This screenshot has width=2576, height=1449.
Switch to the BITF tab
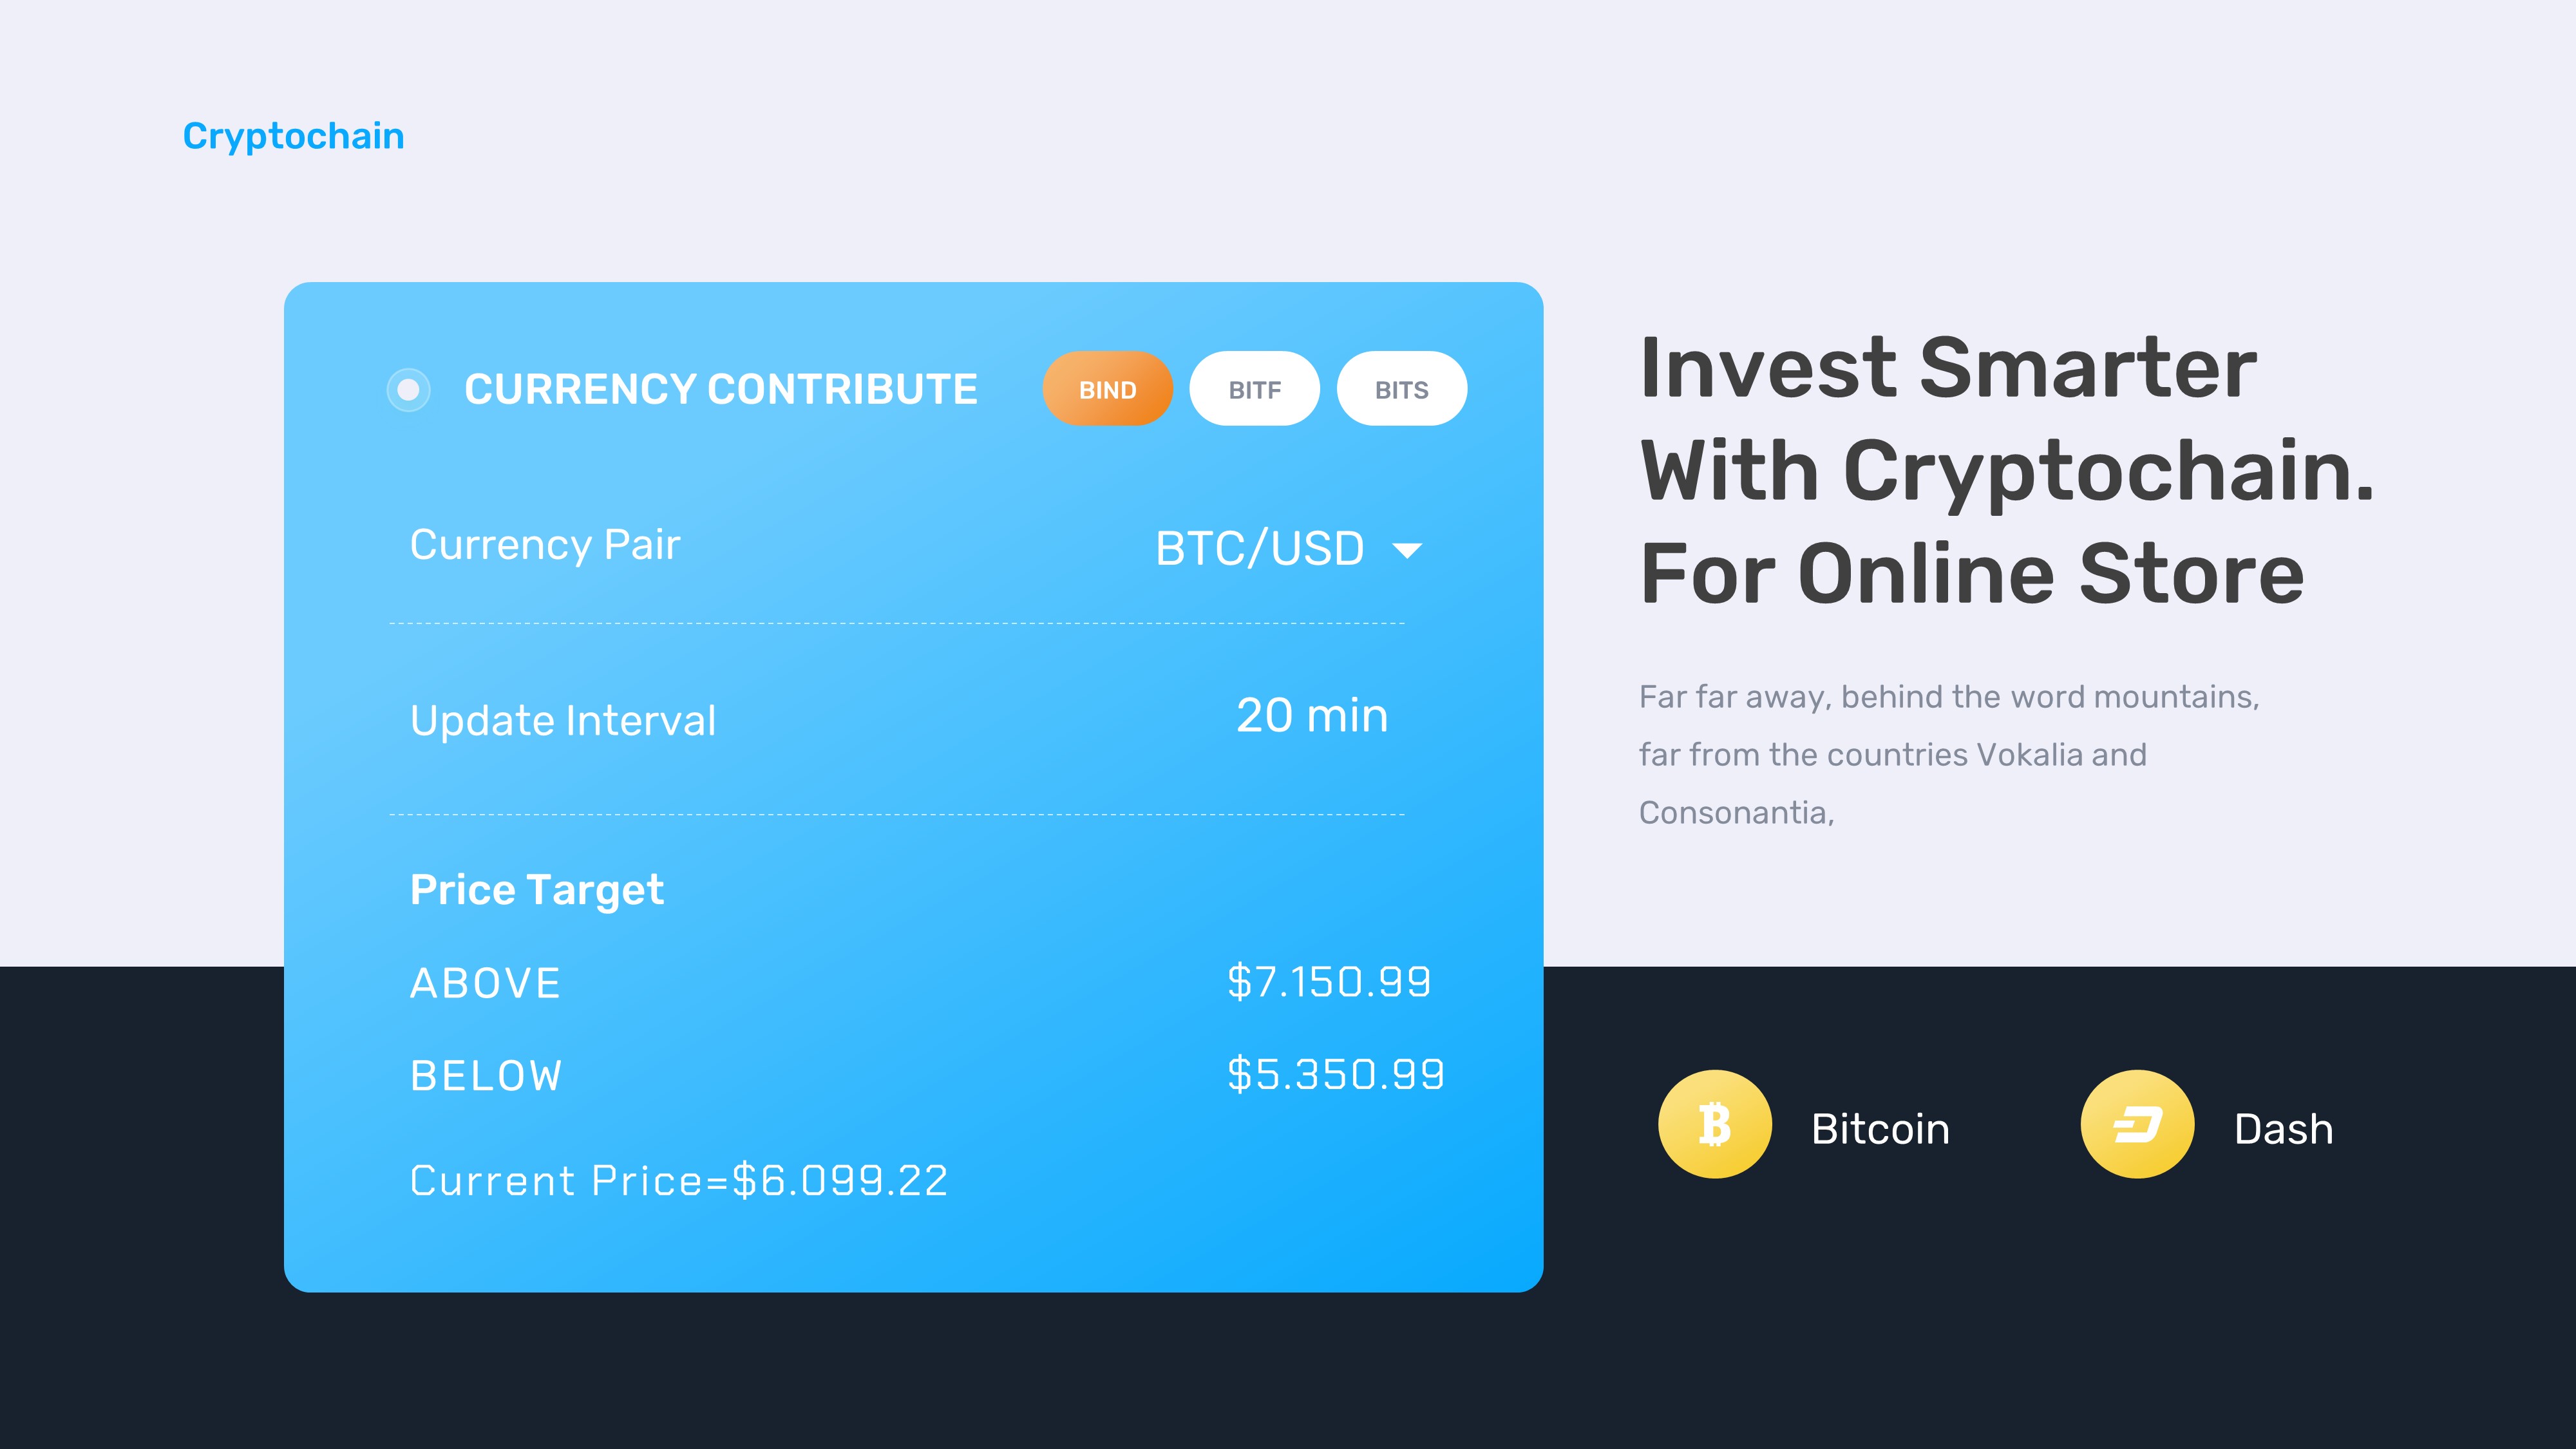tap(1254, 389)
